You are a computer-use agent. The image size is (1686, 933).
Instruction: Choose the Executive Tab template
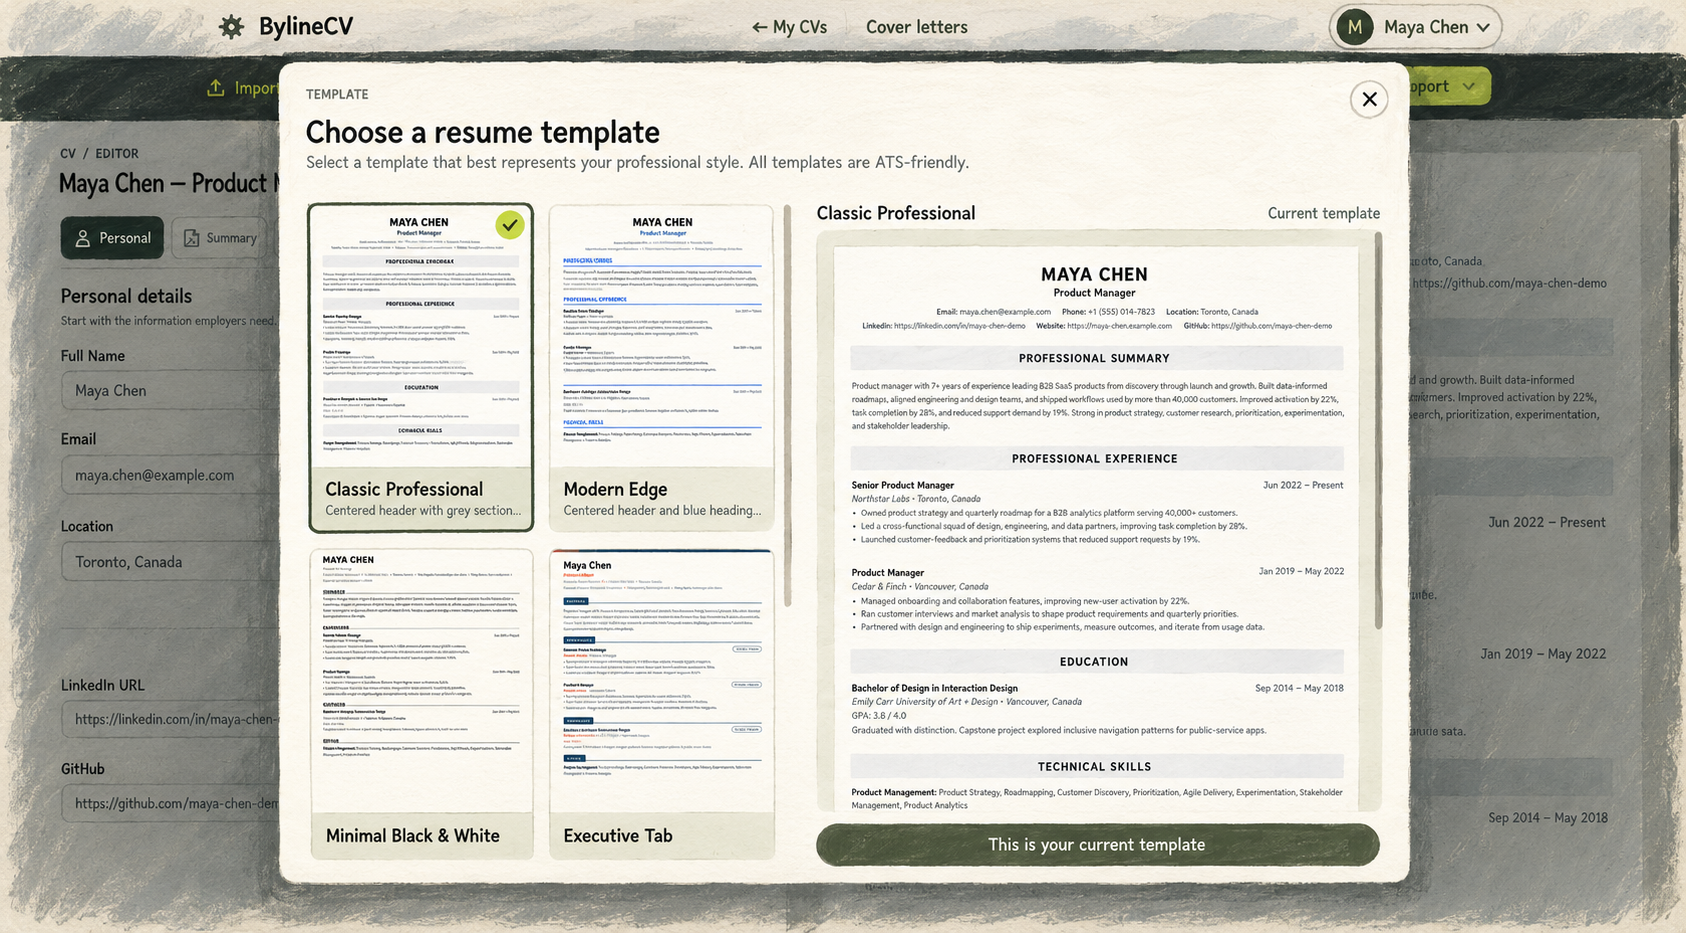pyautogui.click(x=661, y=704)
